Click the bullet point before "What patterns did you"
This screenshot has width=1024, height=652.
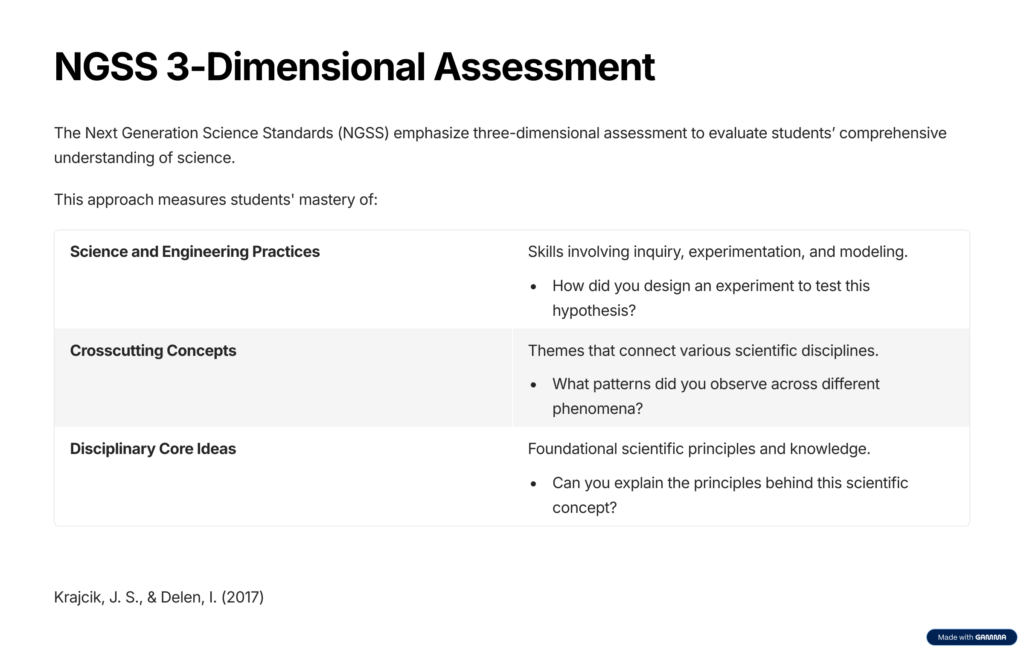(x=535, y=385)
